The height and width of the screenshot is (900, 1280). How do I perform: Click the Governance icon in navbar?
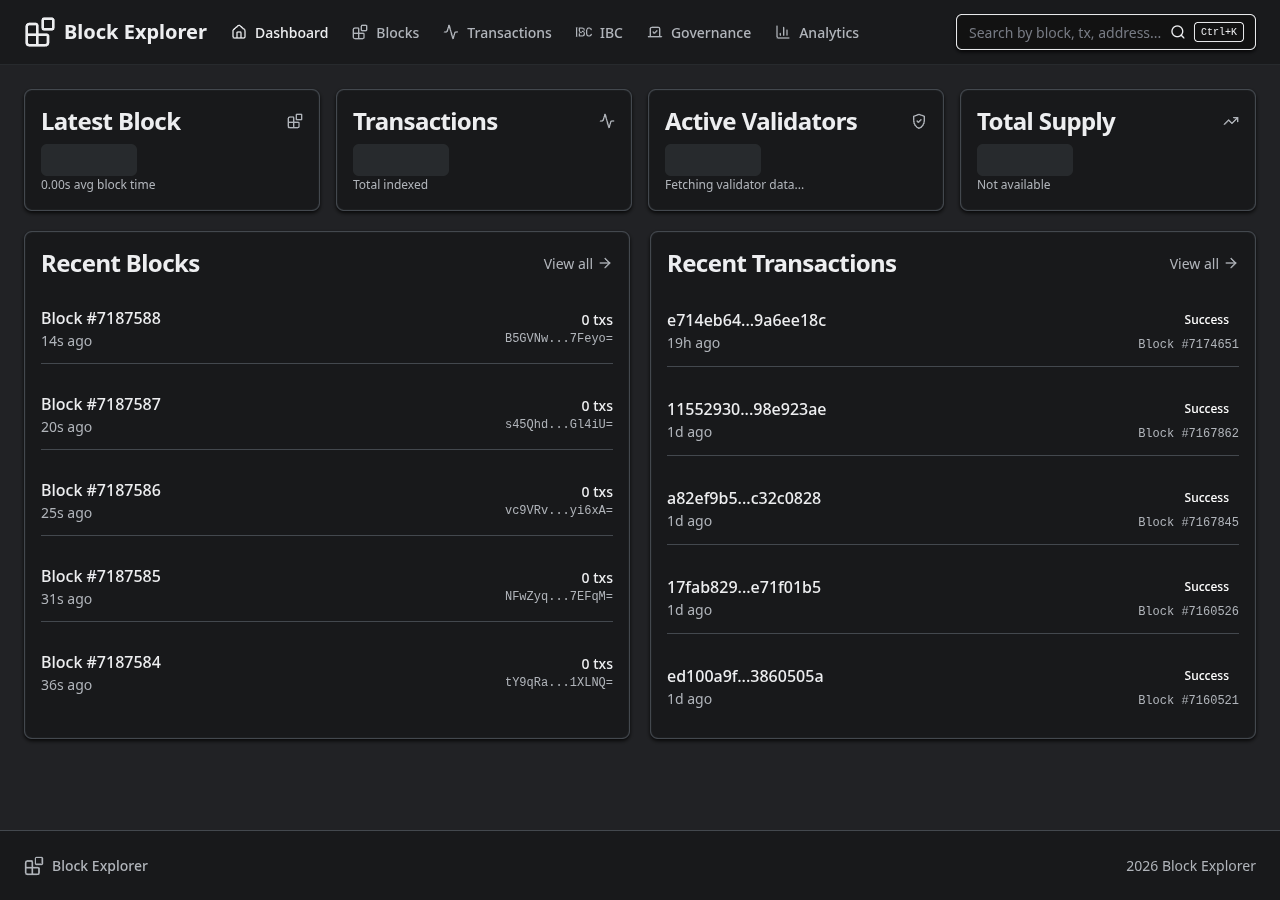point(655,32)
